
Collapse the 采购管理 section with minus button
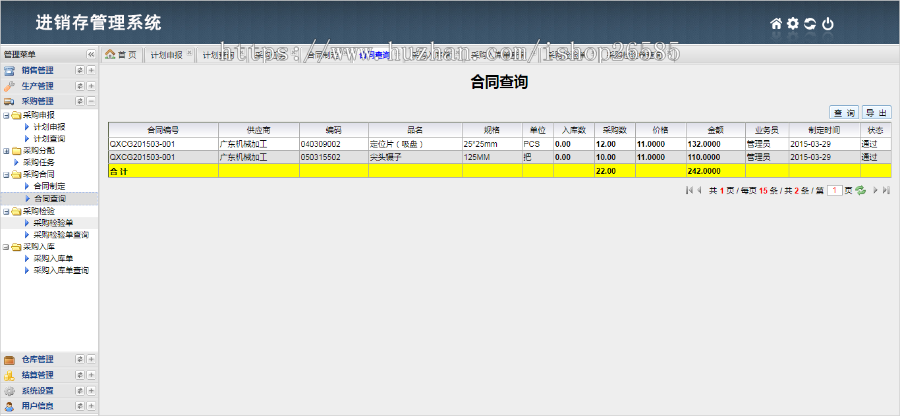click(91, 101)
